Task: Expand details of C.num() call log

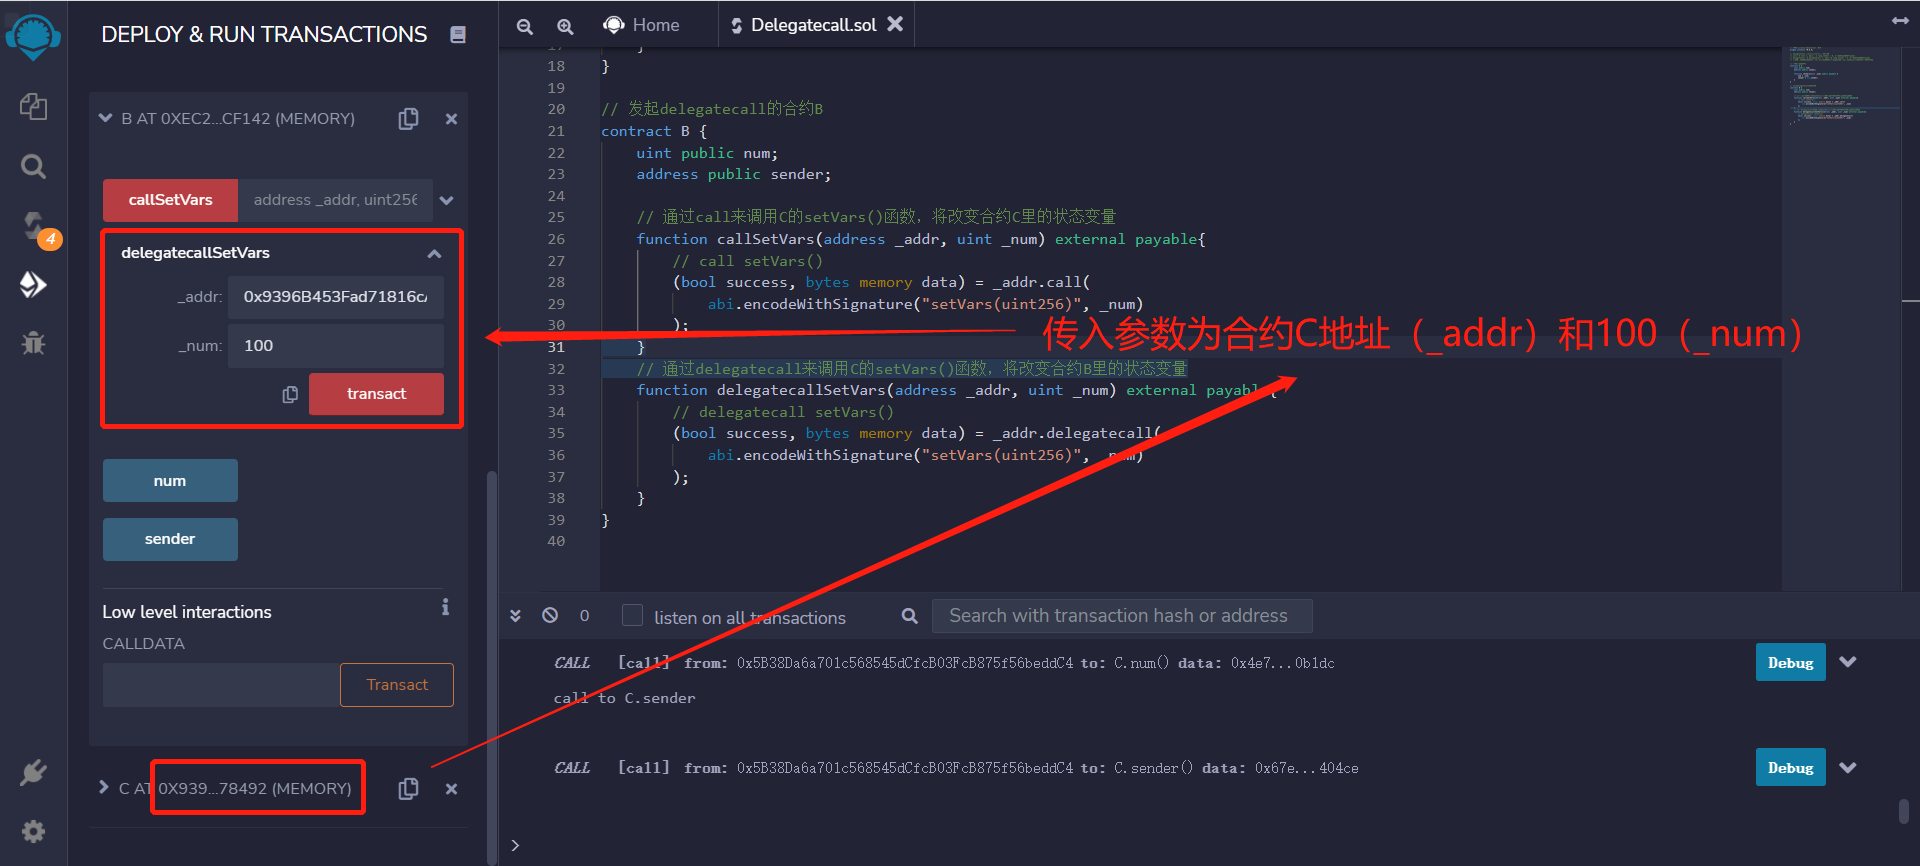Action: pyautogui.click(x=1848, y=662)
